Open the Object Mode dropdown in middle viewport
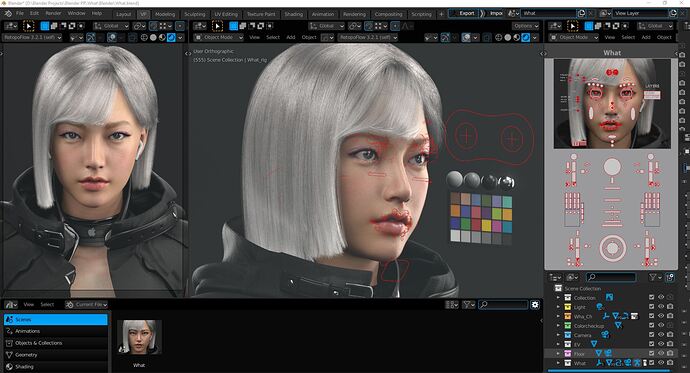Screen dimensions: 690x373 218,37
